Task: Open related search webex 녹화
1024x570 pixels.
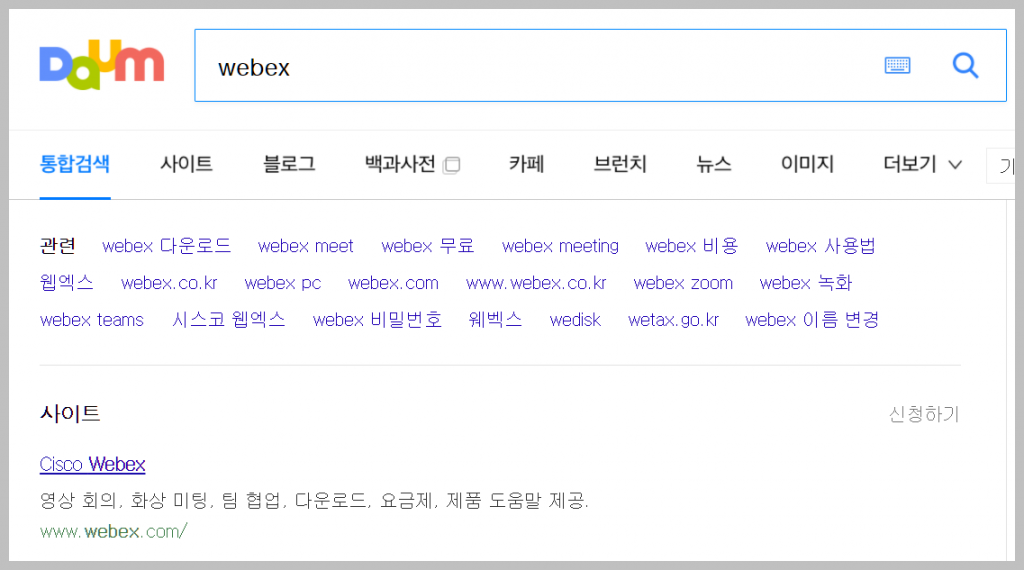Action: point(806,283)
